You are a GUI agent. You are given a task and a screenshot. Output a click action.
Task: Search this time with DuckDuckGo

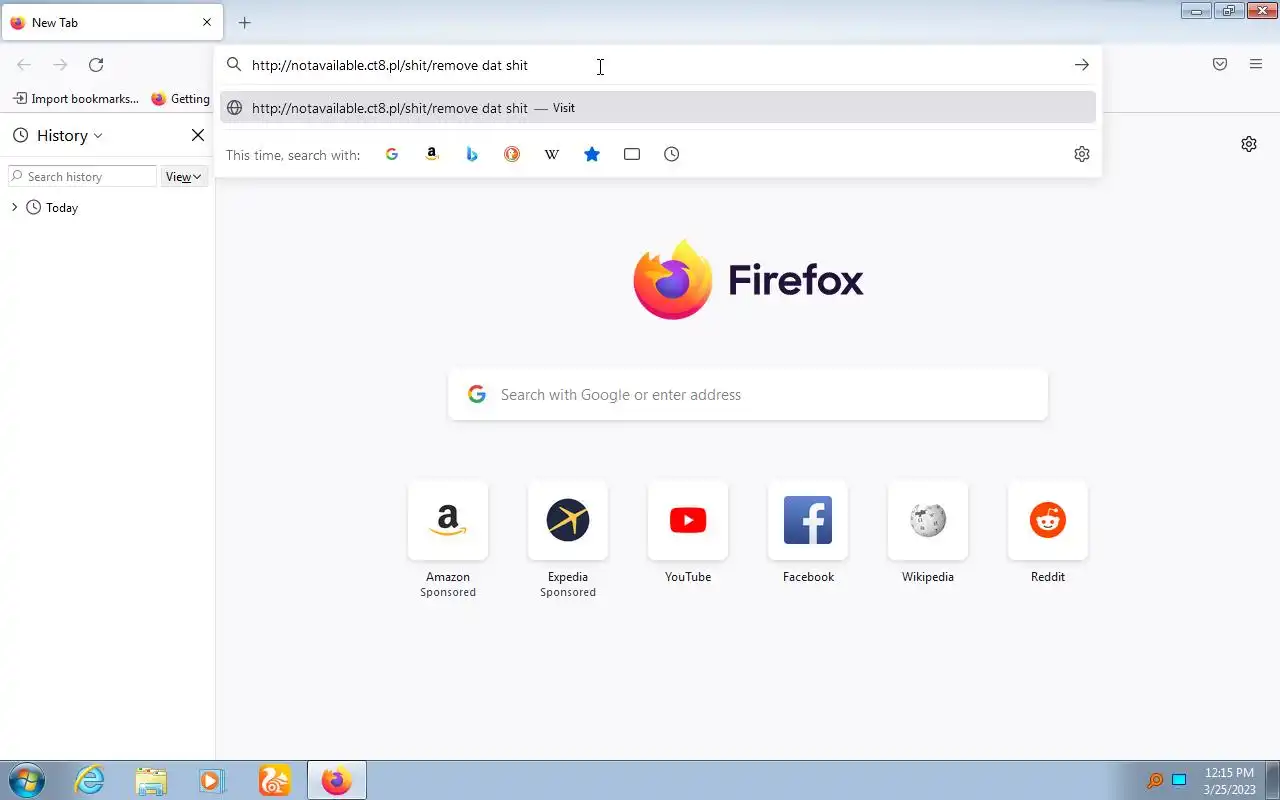click(512, 154)
